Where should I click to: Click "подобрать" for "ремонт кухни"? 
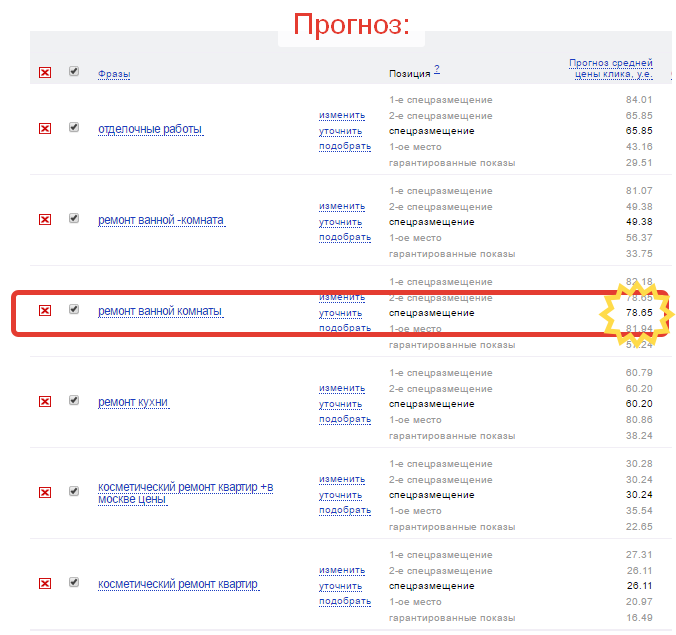coord(345,419)
